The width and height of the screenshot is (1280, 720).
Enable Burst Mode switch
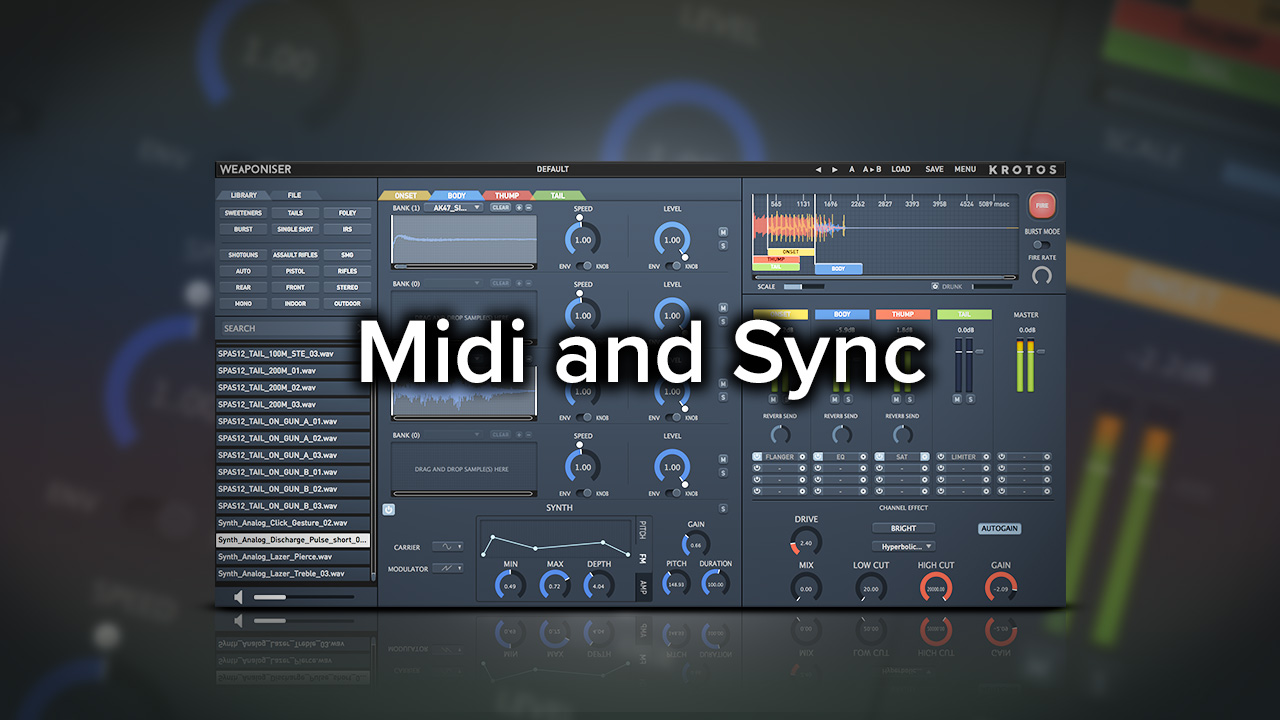coord(1042,244)
